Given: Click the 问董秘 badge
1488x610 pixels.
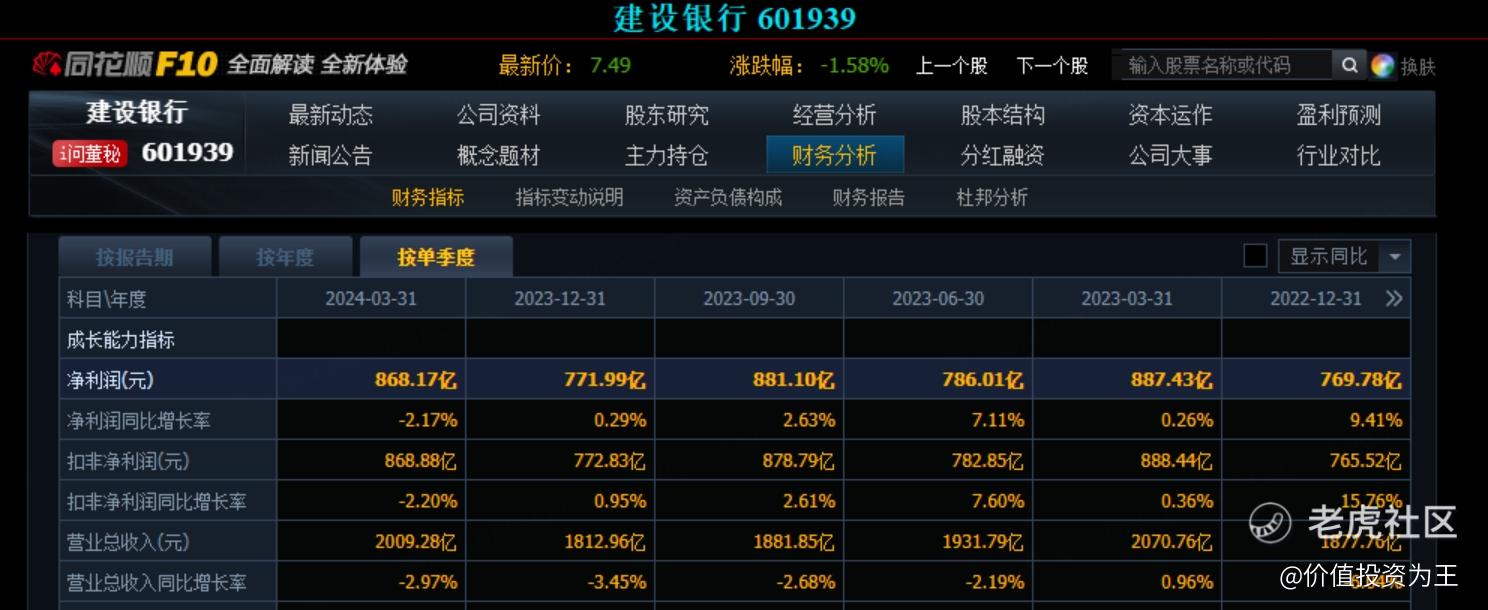Looking at the screenshot, I should pos(90,153).
